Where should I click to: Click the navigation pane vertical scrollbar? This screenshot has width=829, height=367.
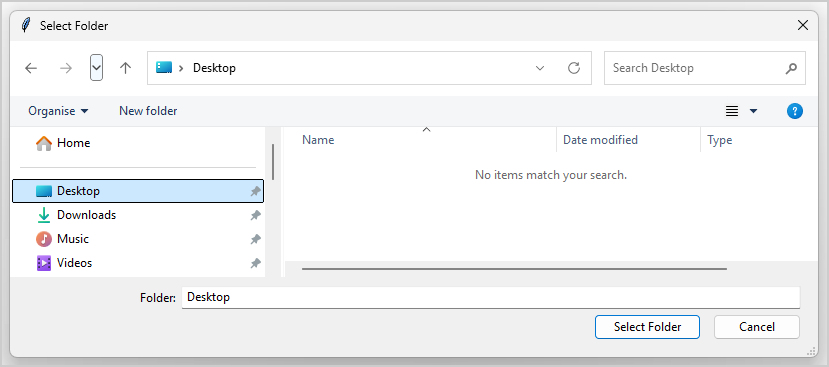tap(273, 162)
